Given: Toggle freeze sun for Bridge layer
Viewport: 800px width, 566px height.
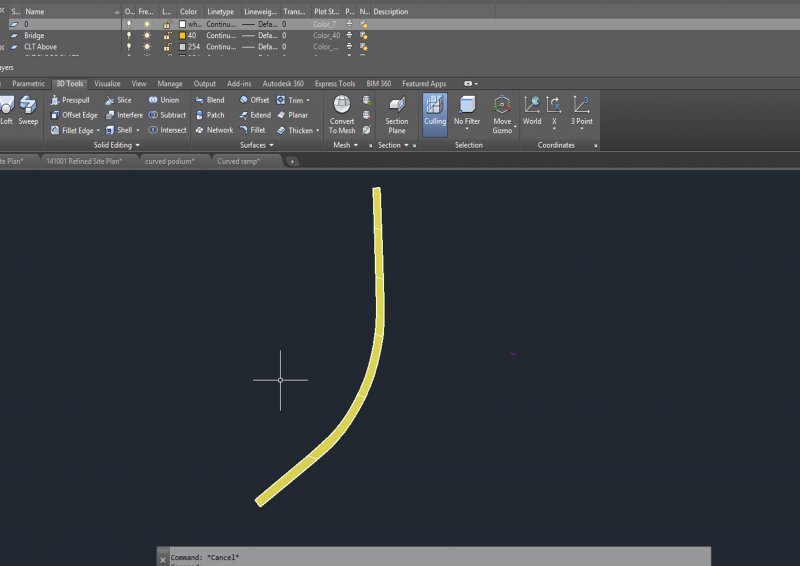Looking at the screenshot, I should [x=147, y=35].
